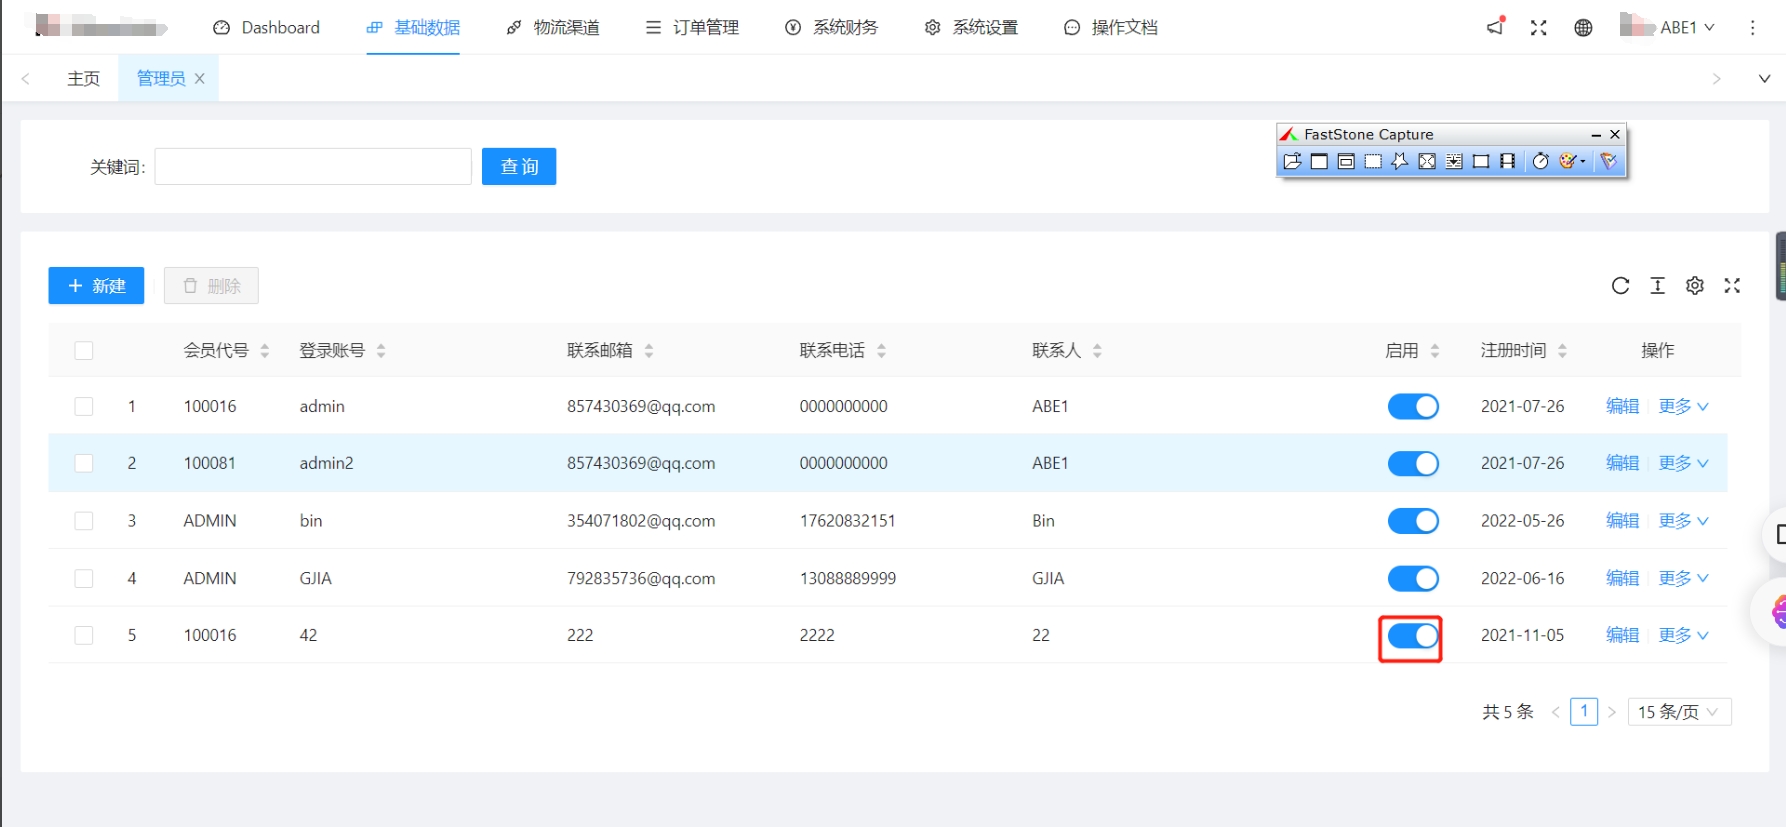Expand the tabs list chevron

pyautogui.click(x=1764, y=78)
